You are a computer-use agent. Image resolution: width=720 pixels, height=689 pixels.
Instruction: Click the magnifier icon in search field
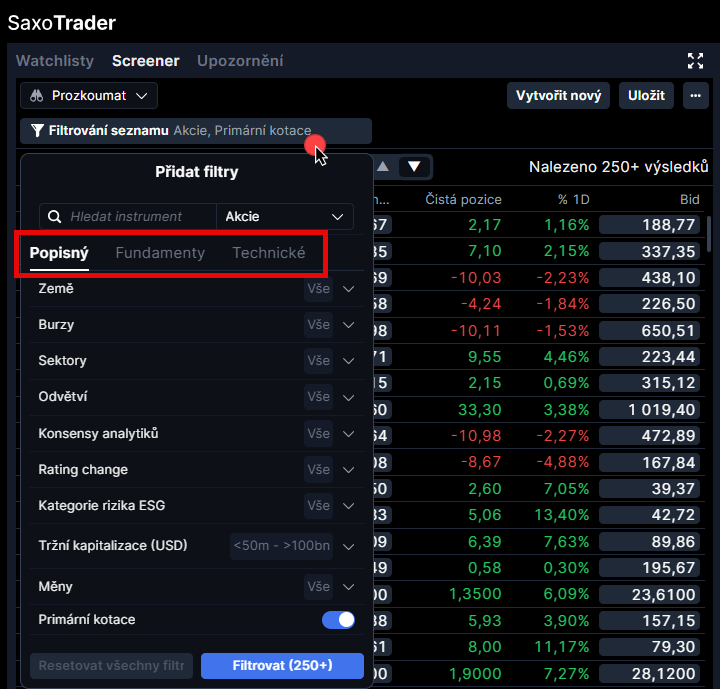55,217
